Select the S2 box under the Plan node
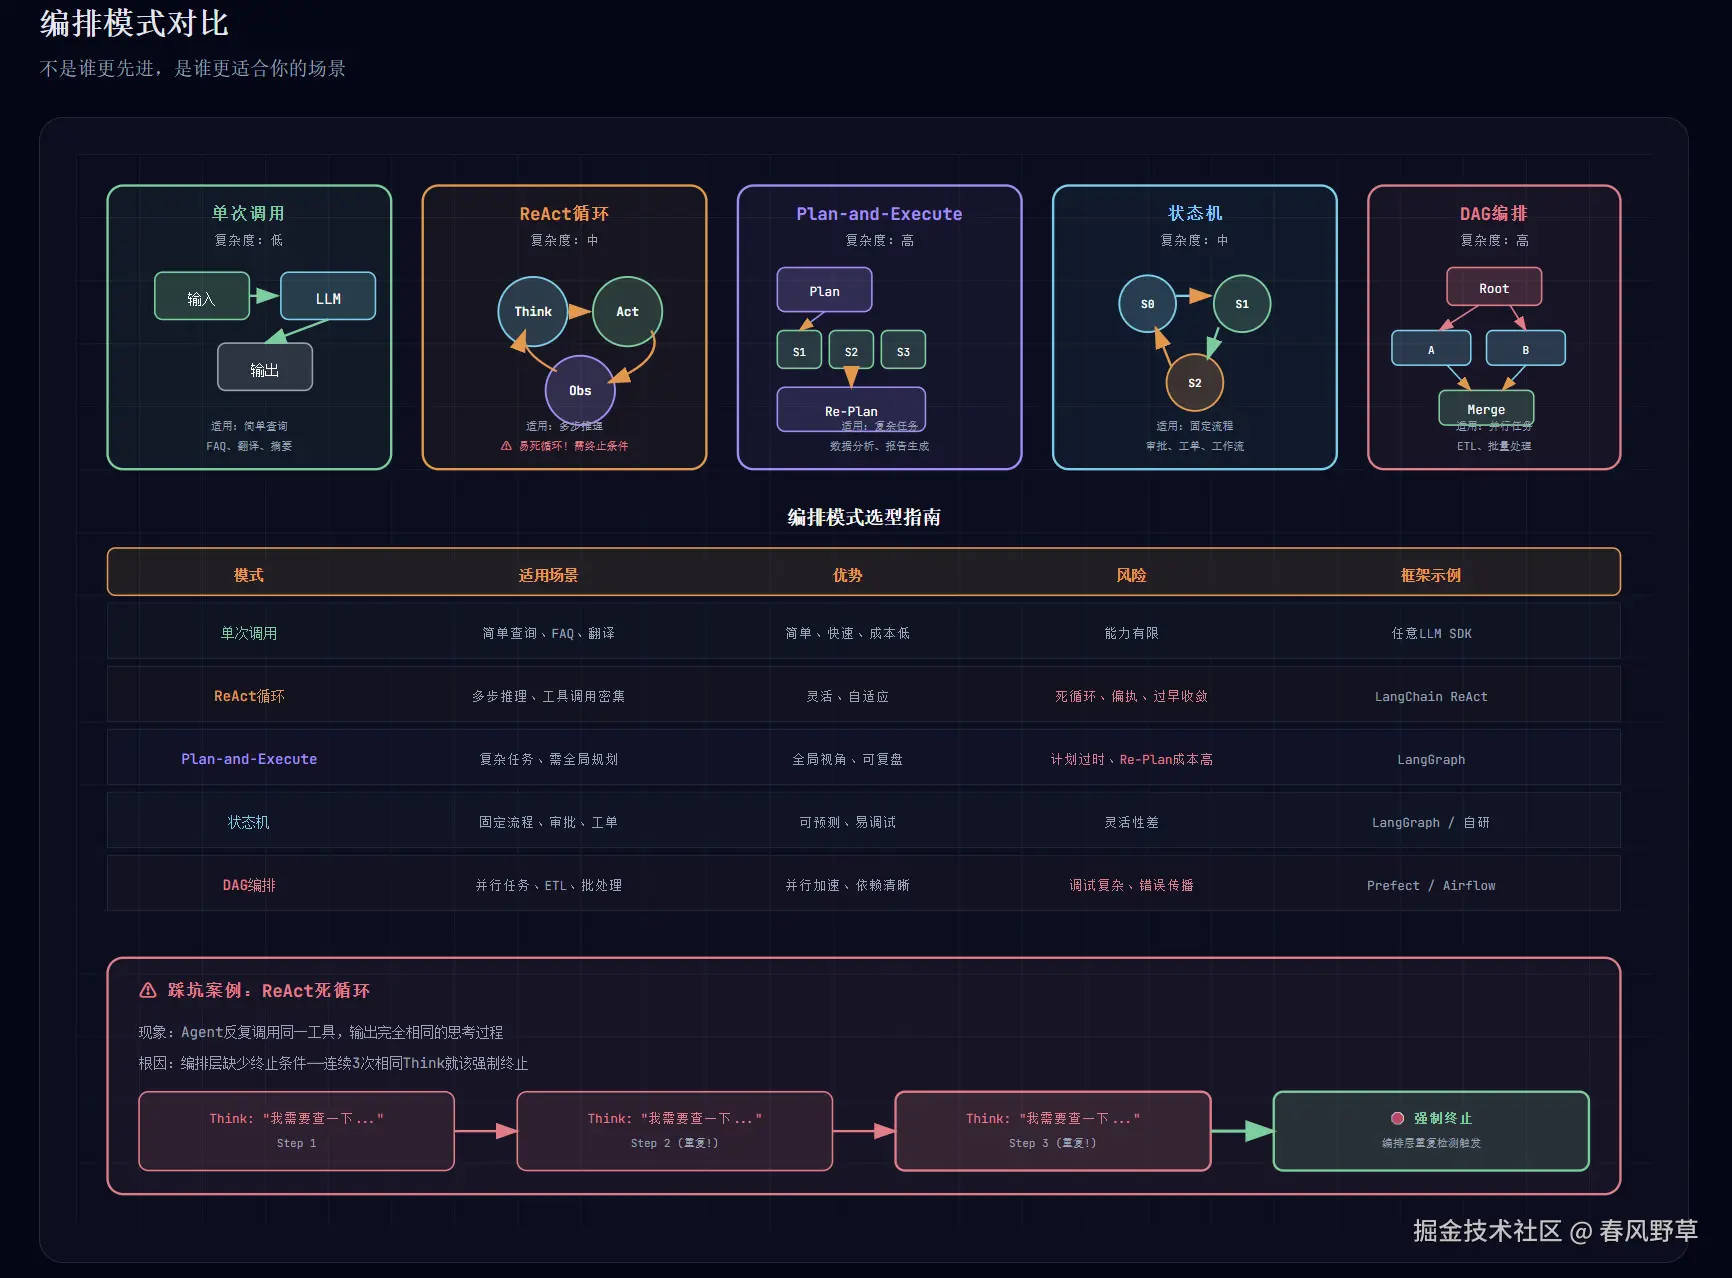 [851, 350]
